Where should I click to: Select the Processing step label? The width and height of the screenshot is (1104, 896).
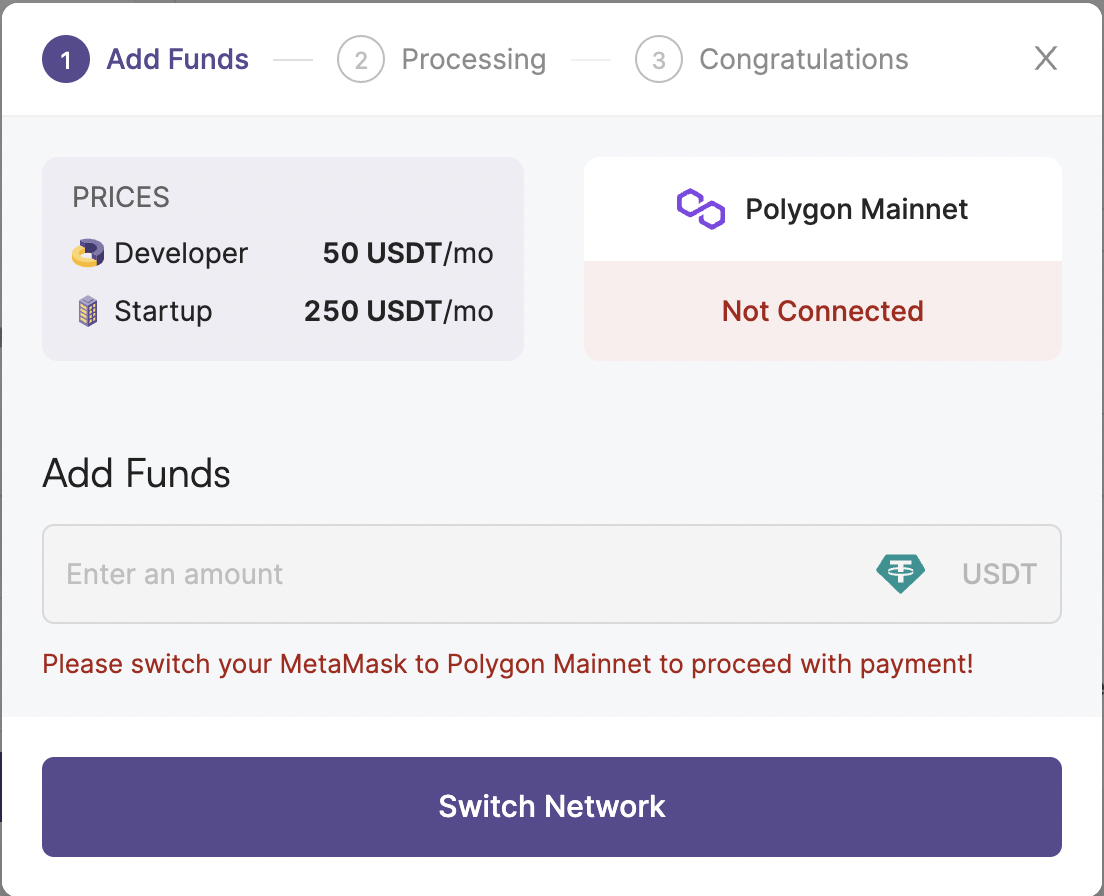click(474, 60)
